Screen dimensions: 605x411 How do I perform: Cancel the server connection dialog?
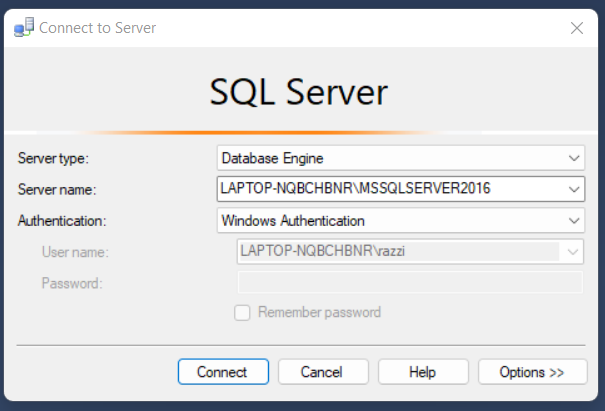tap(323, 372)
